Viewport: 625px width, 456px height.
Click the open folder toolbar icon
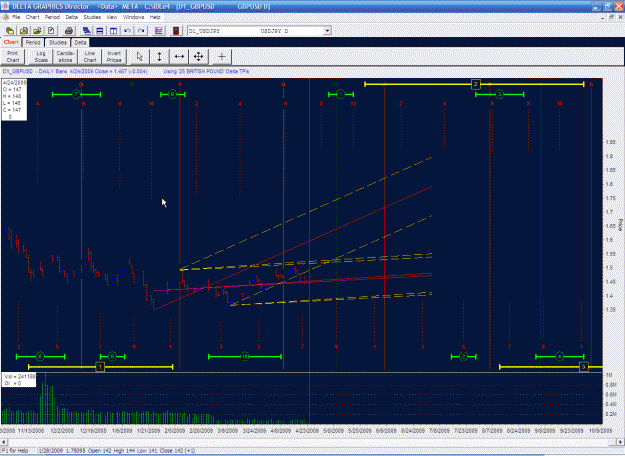point(37,31)
